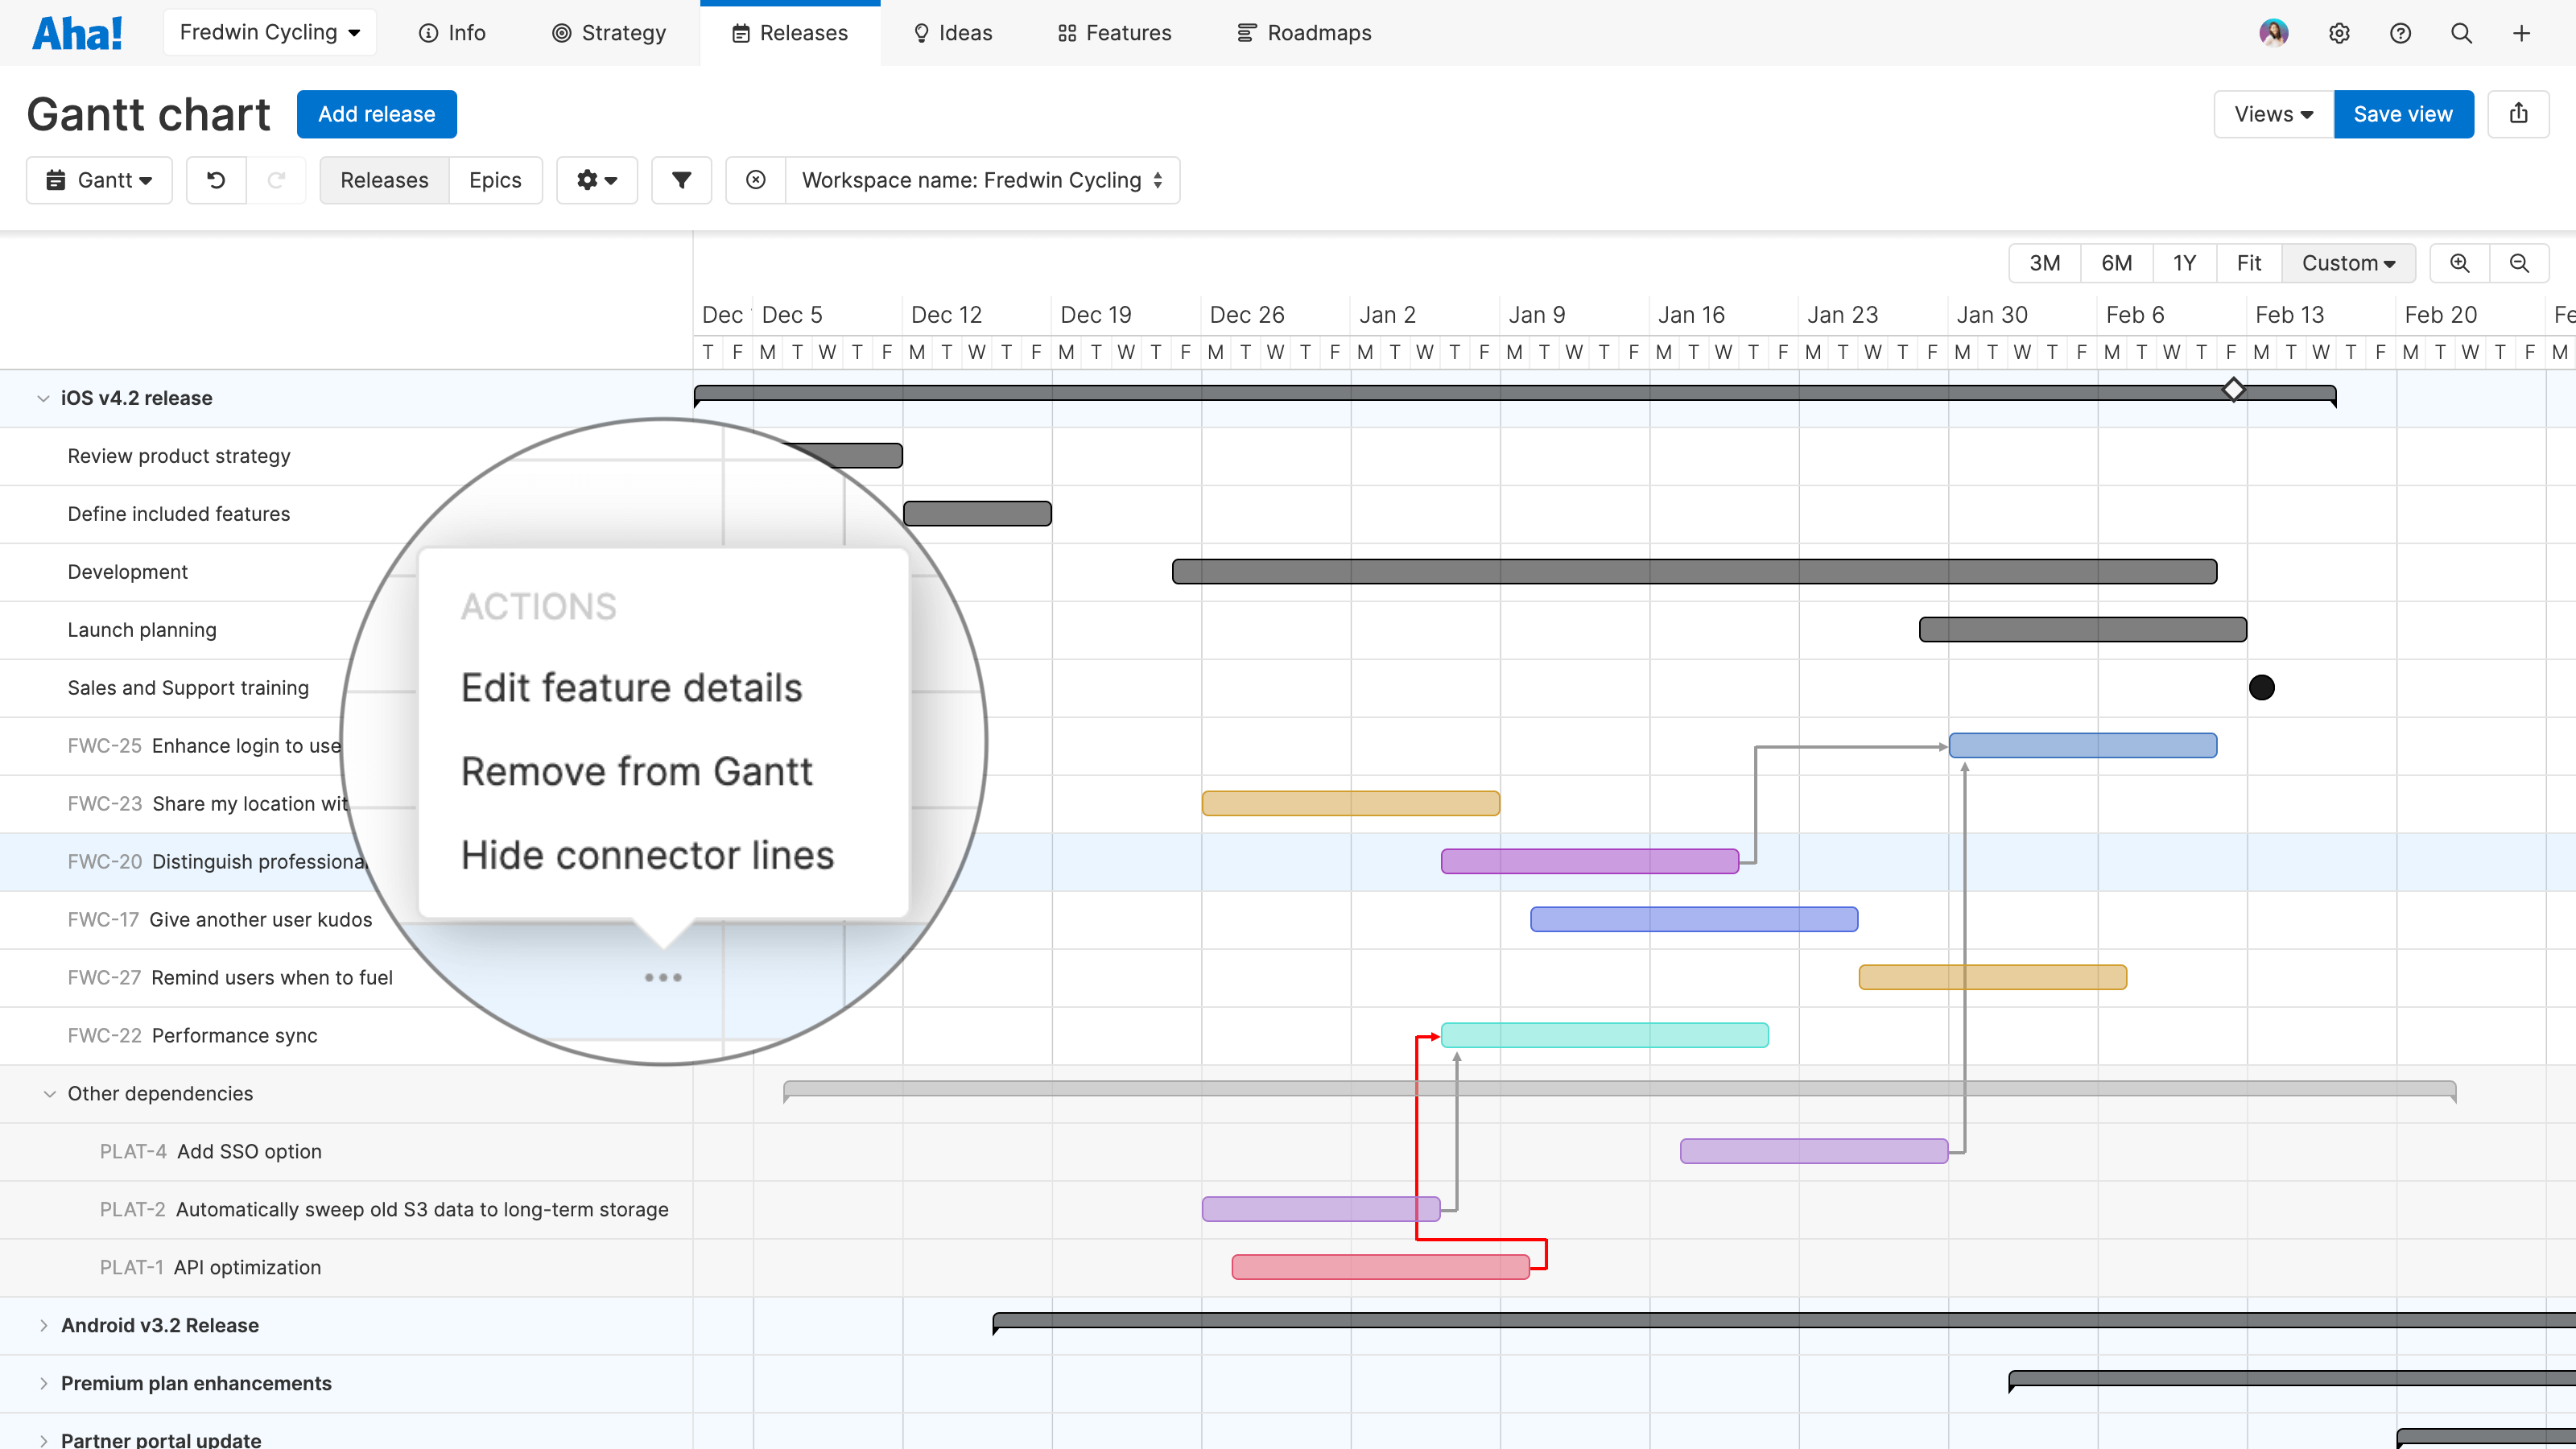
Task: Clear the applied filters
Action: coord(755,180)
